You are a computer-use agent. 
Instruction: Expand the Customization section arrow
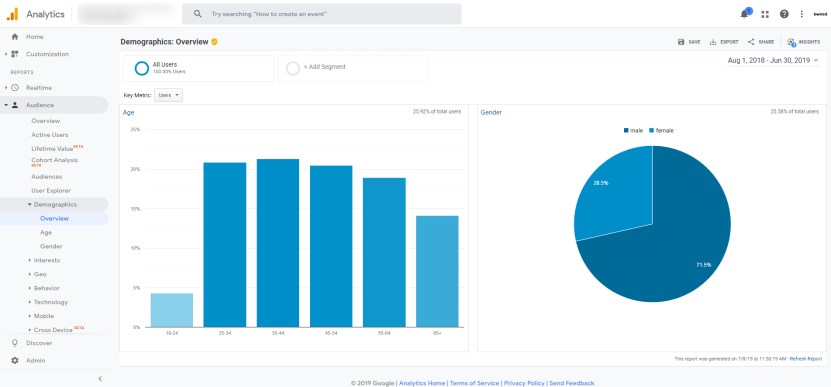pyautogui.click(x=6, y=54)
